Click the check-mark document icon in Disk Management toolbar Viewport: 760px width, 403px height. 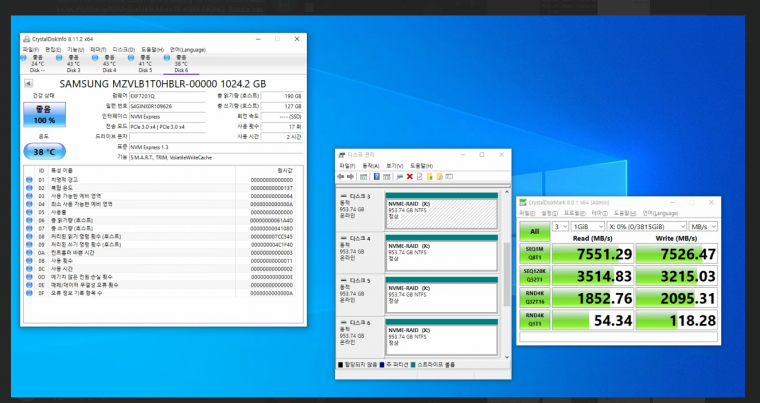[420, 177]
